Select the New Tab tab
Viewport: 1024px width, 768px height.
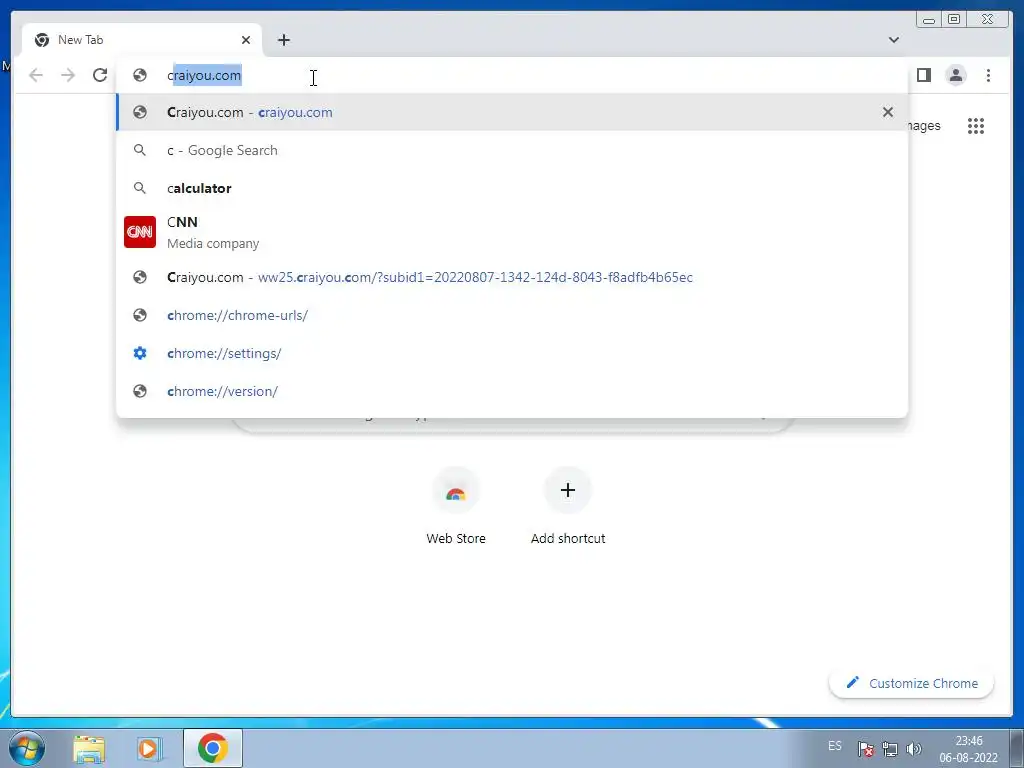pyautogui.click(x=142, y=40)
